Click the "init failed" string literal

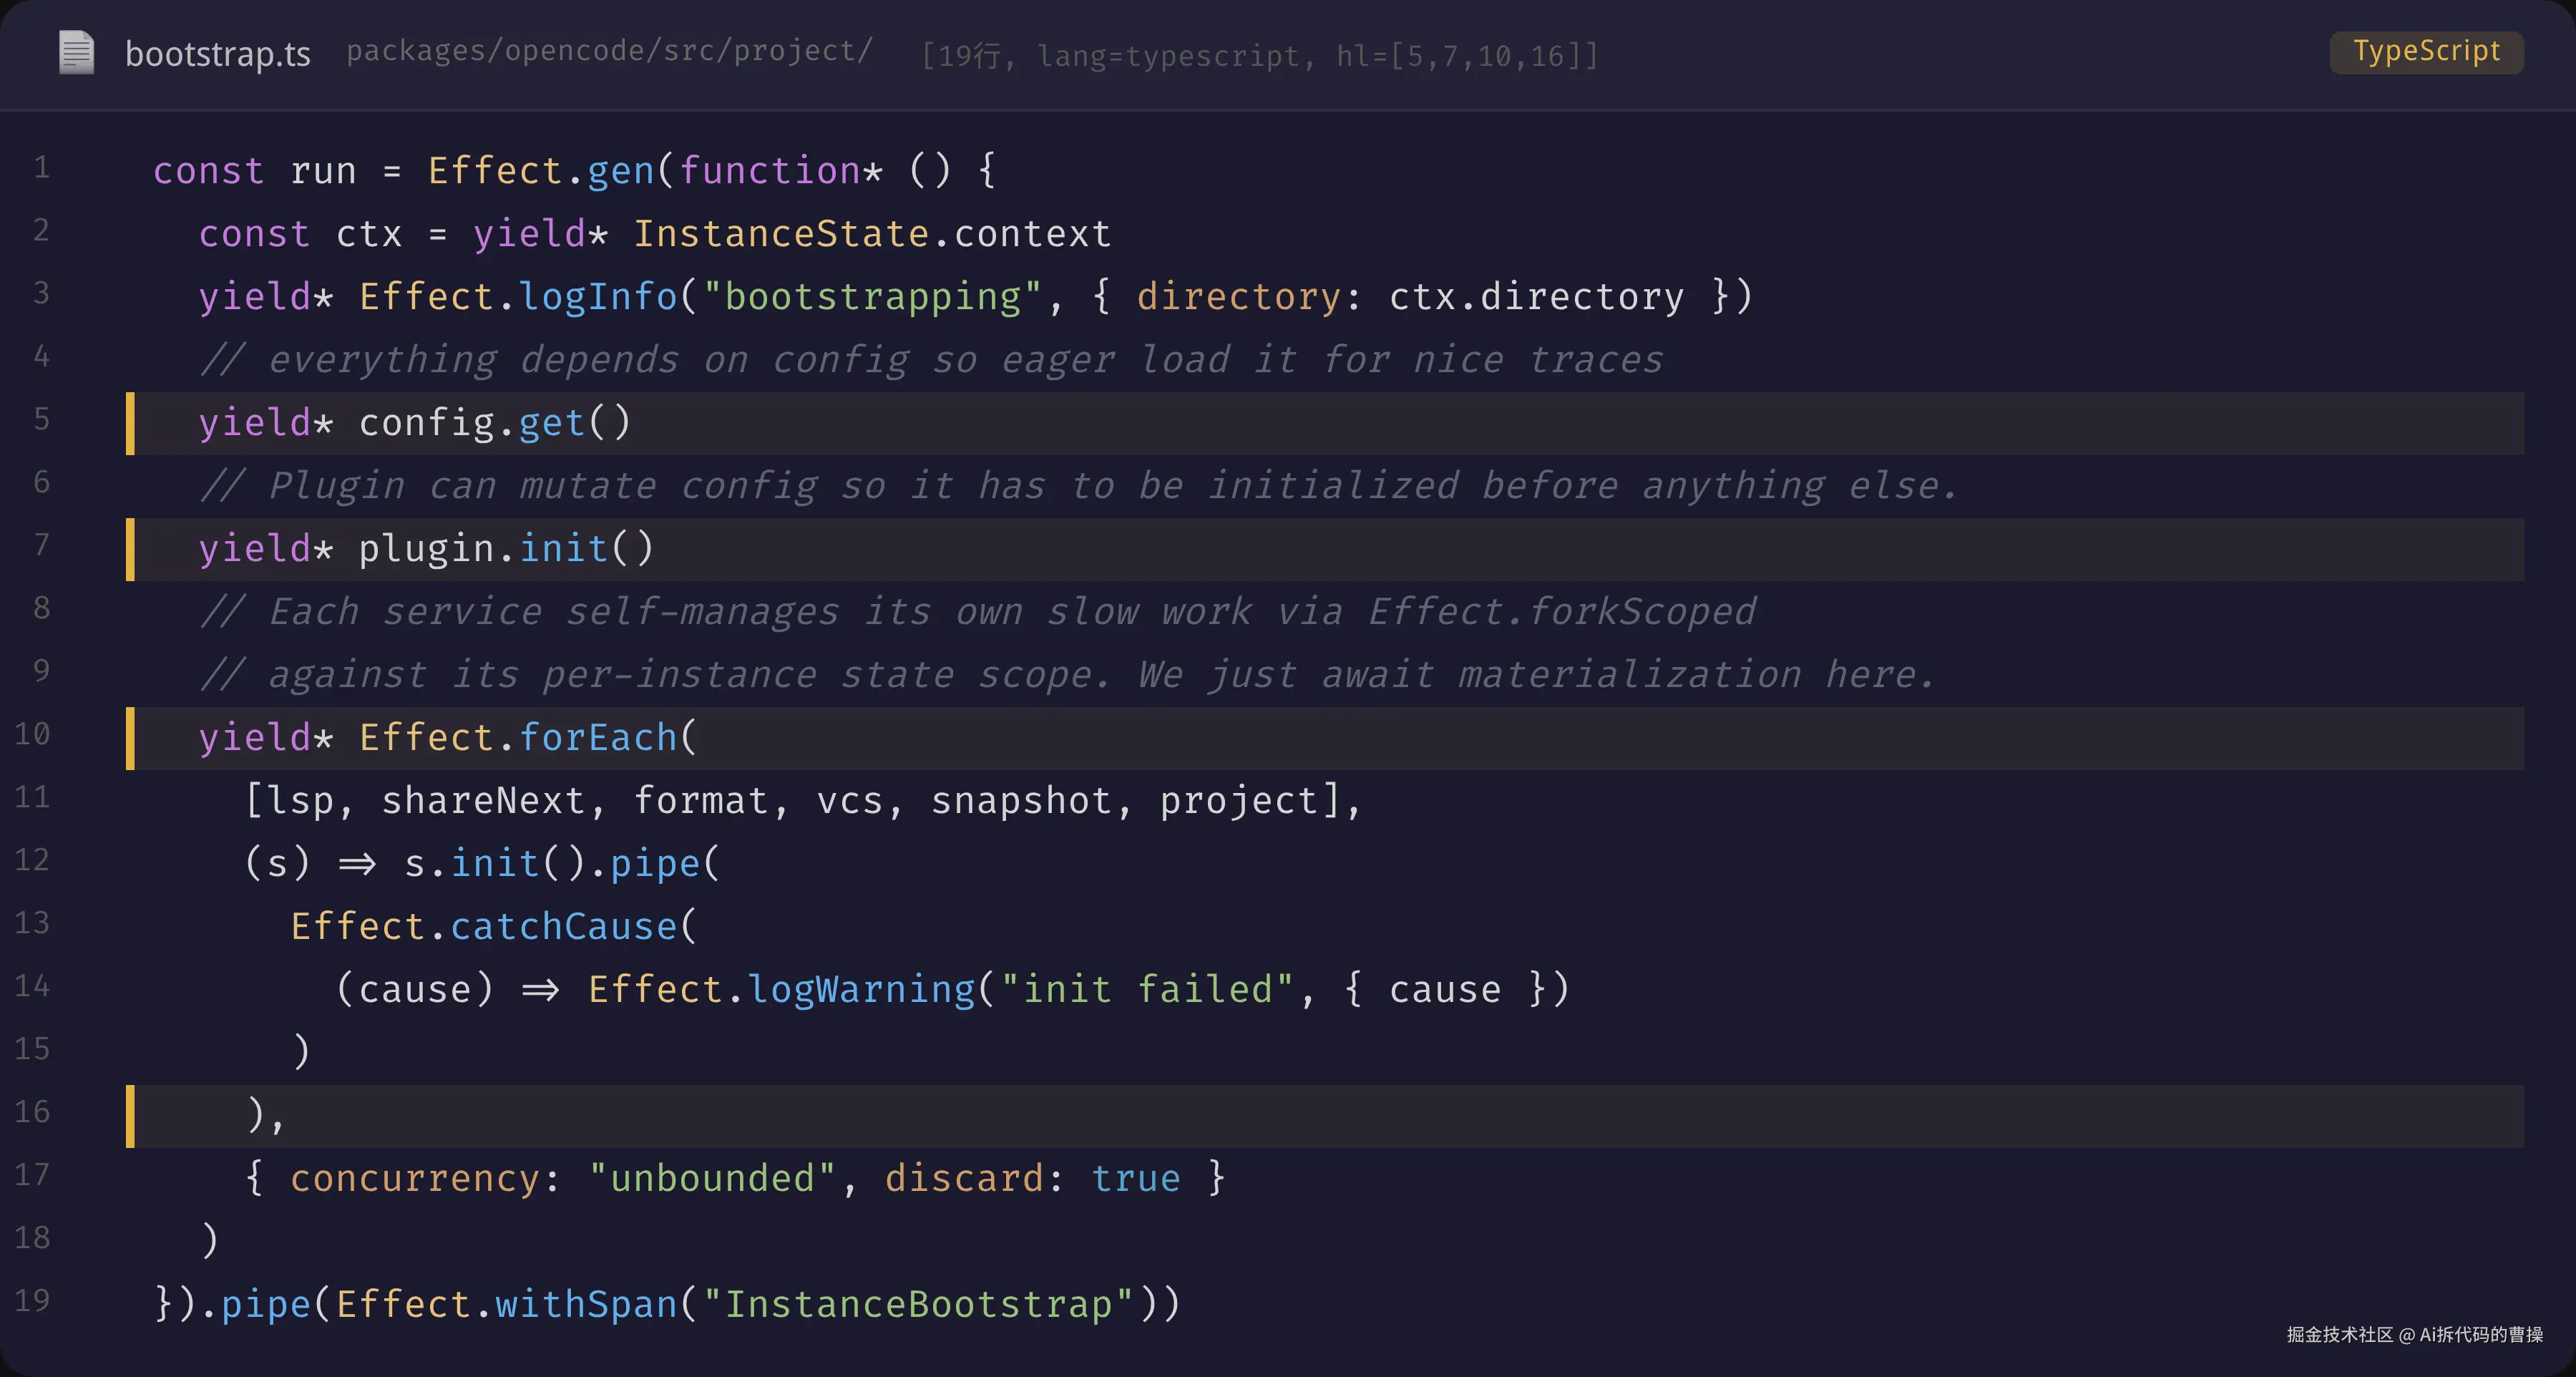[x=1147, y=990]
